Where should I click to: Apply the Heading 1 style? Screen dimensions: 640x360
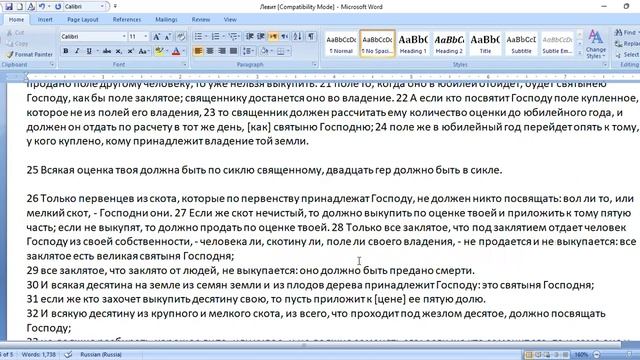[x=413, y=44]
